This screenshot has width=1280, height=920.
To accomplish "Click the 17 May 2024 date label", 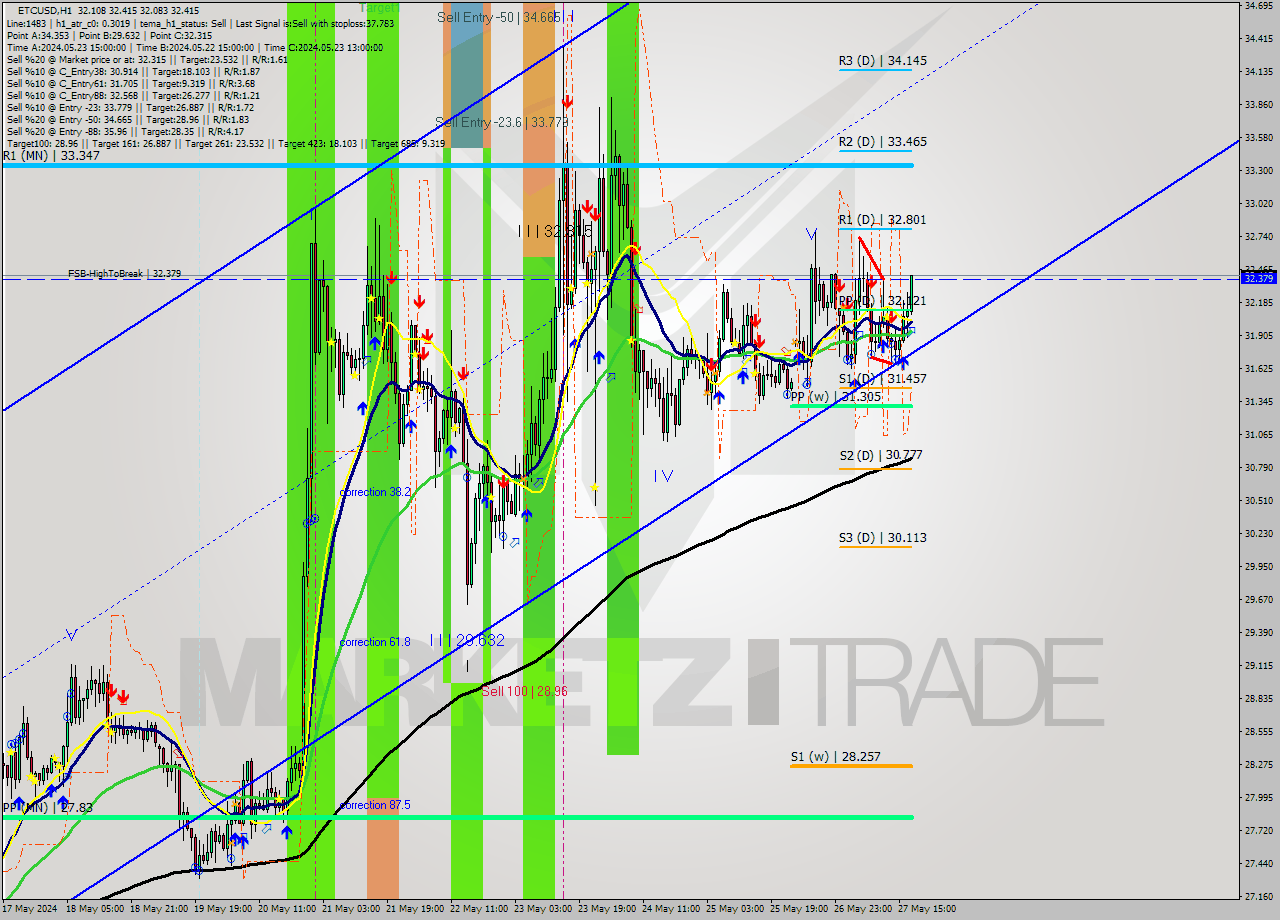I will click(30, 909).
